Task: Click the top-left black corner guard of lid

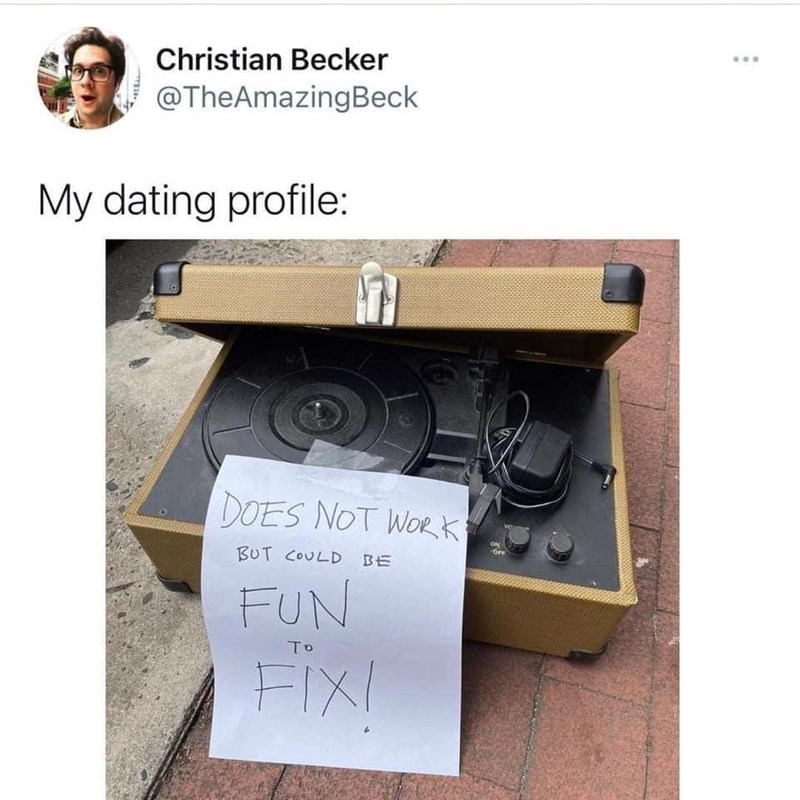Action: tap(170, 279)
